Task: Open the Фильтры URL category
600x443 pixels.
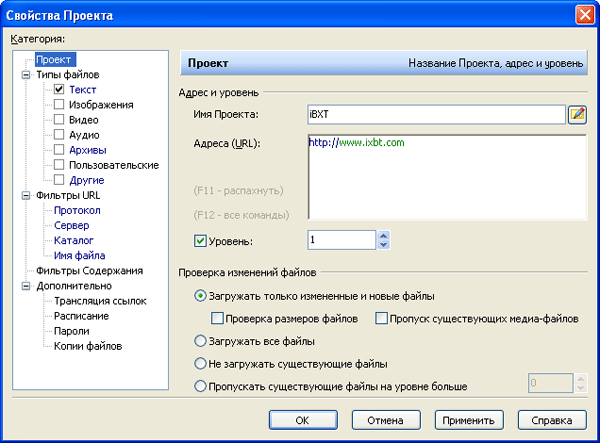Action: pyautogui.click(x=68, y=195)
